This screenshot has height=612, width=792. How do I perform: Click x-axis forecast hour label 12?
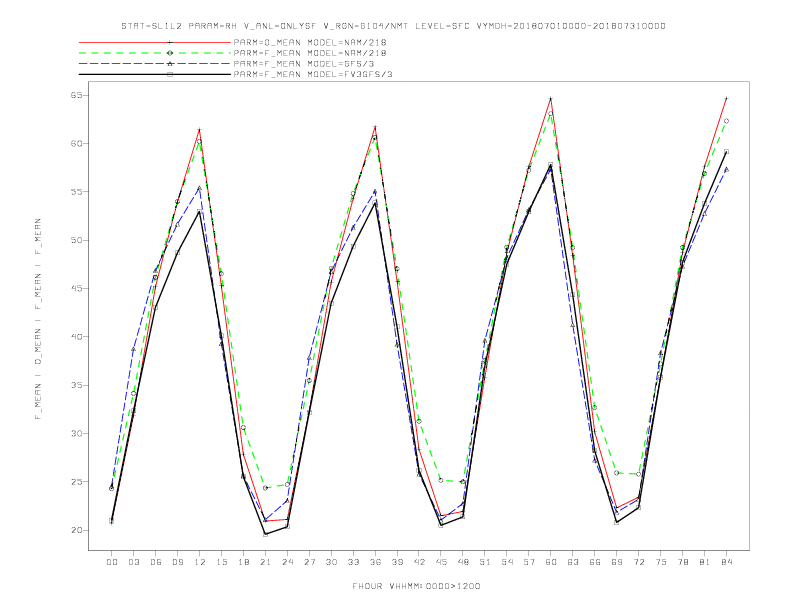200,562
